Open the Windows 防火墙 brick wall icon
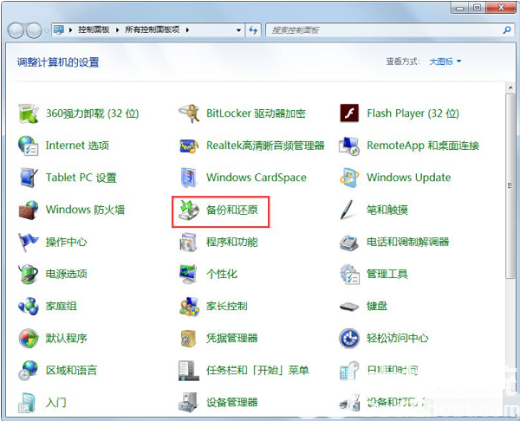Screen dimensions: 520x421 [28, 210]
